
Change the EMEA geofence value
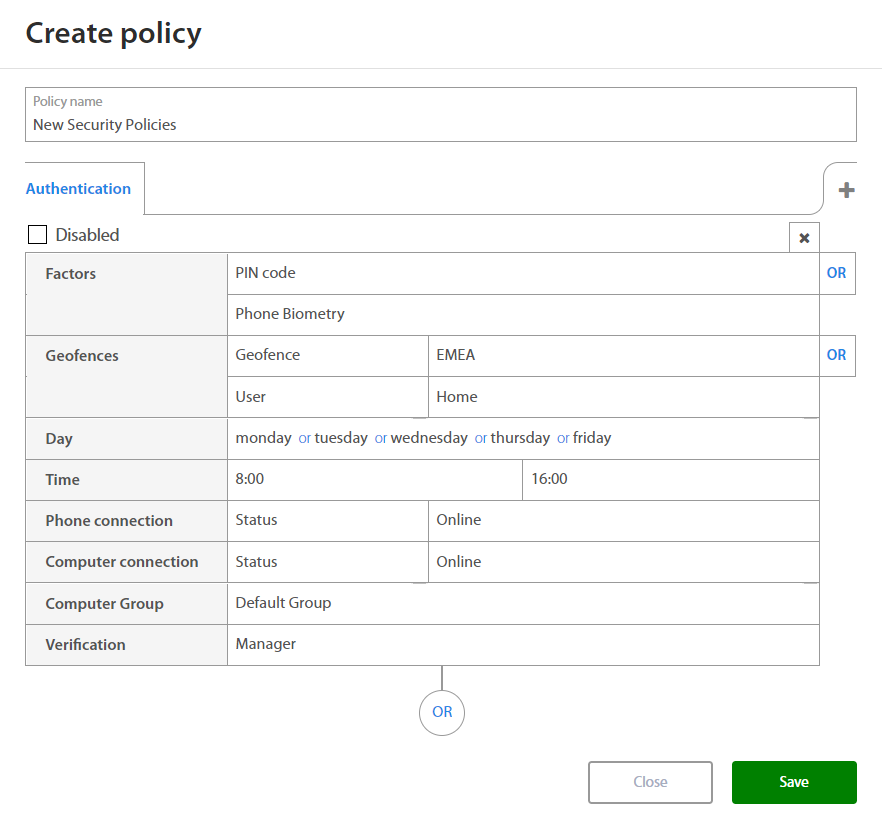[622, 355]
